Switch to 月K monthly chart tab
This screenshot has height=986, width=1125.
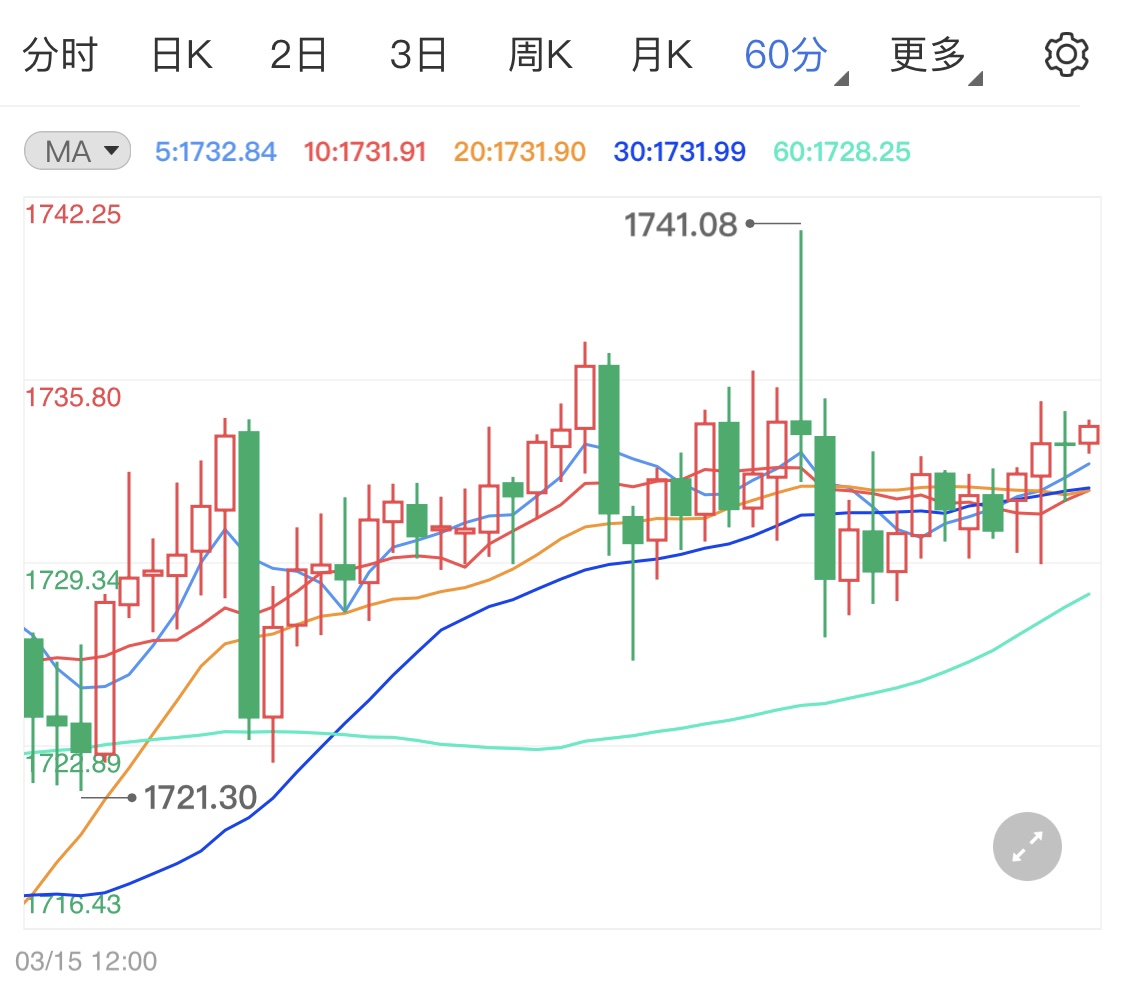point(662,55)
